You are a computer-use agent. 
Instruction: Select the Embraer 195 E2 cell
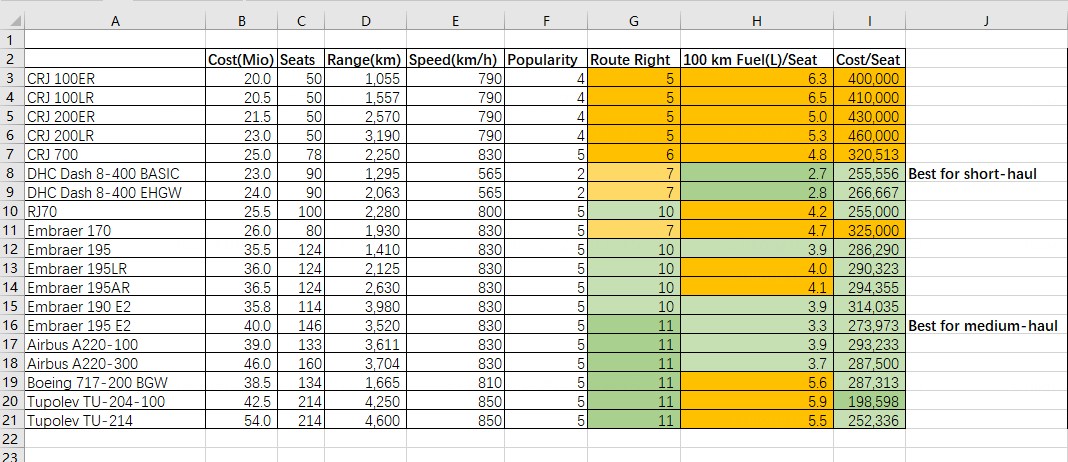(x=115, y=326)
